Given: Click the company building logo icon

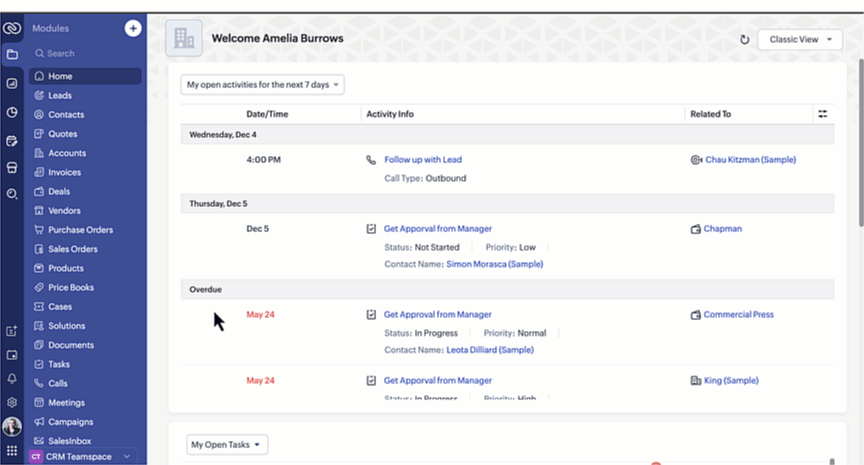Looking at the screenshot, I should 184,38.
